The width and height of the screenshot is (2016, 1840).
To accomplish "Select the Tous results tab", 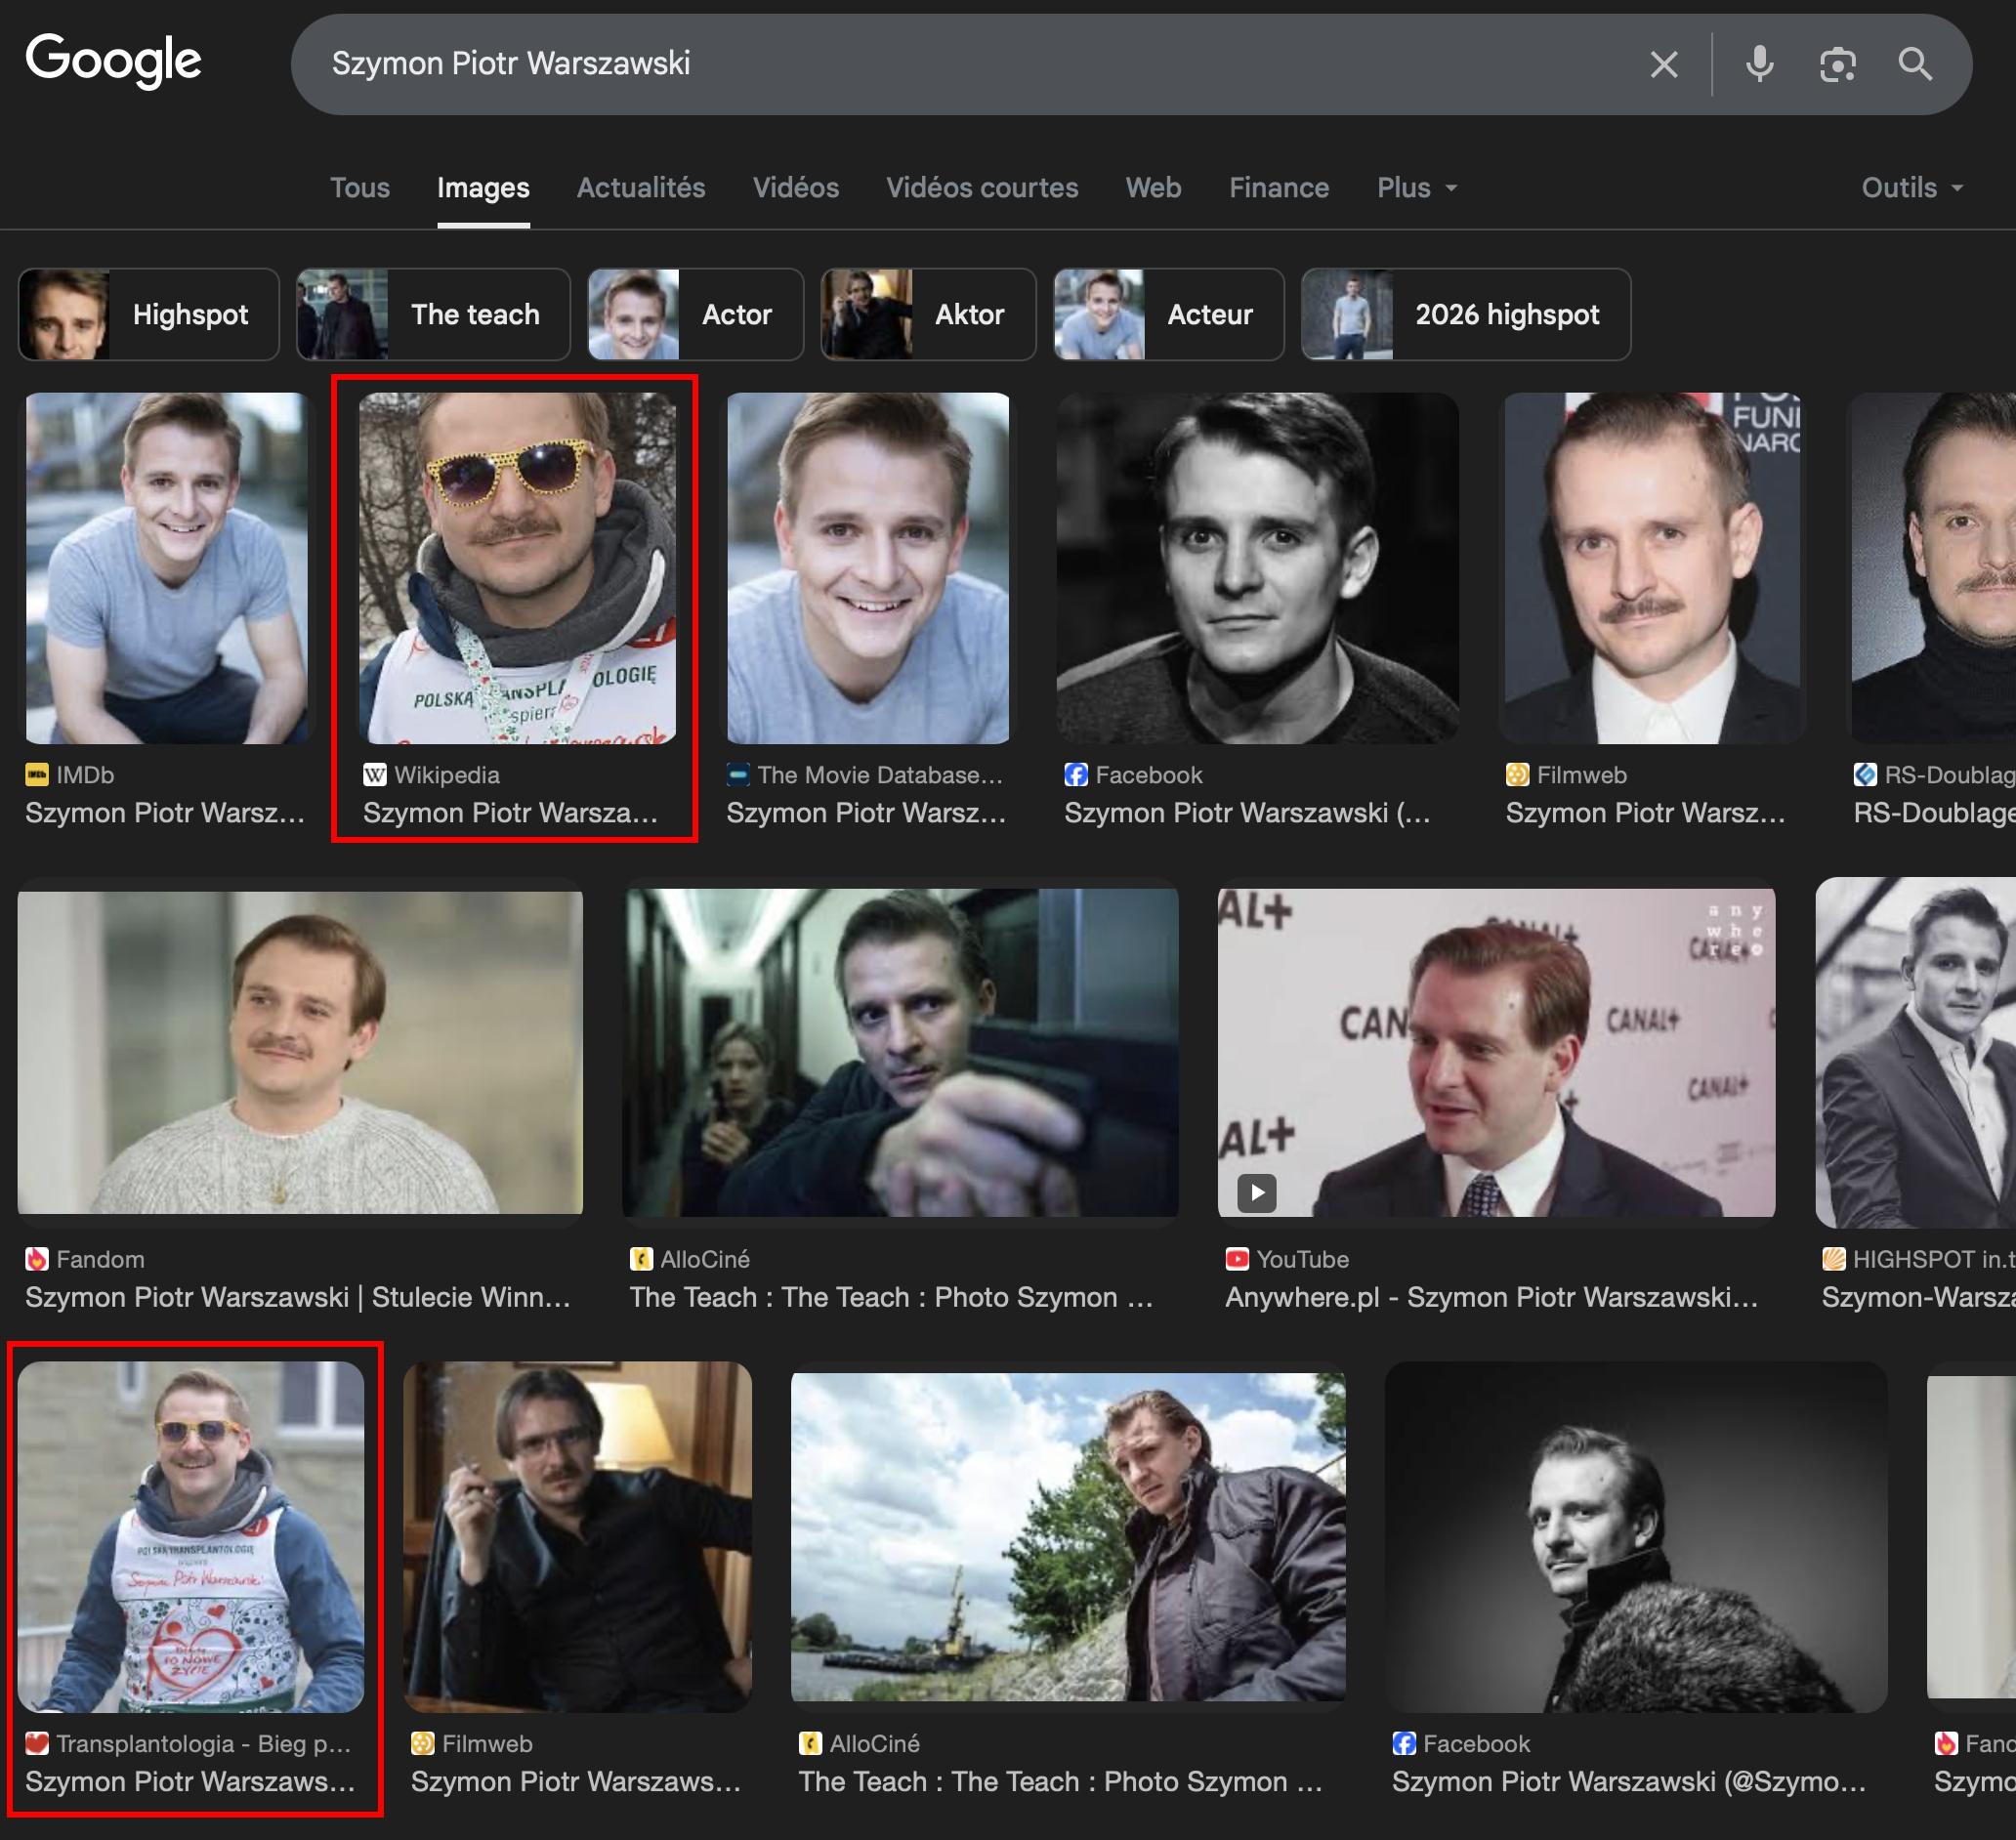I will pyautogui.click(x=360, y=188).
